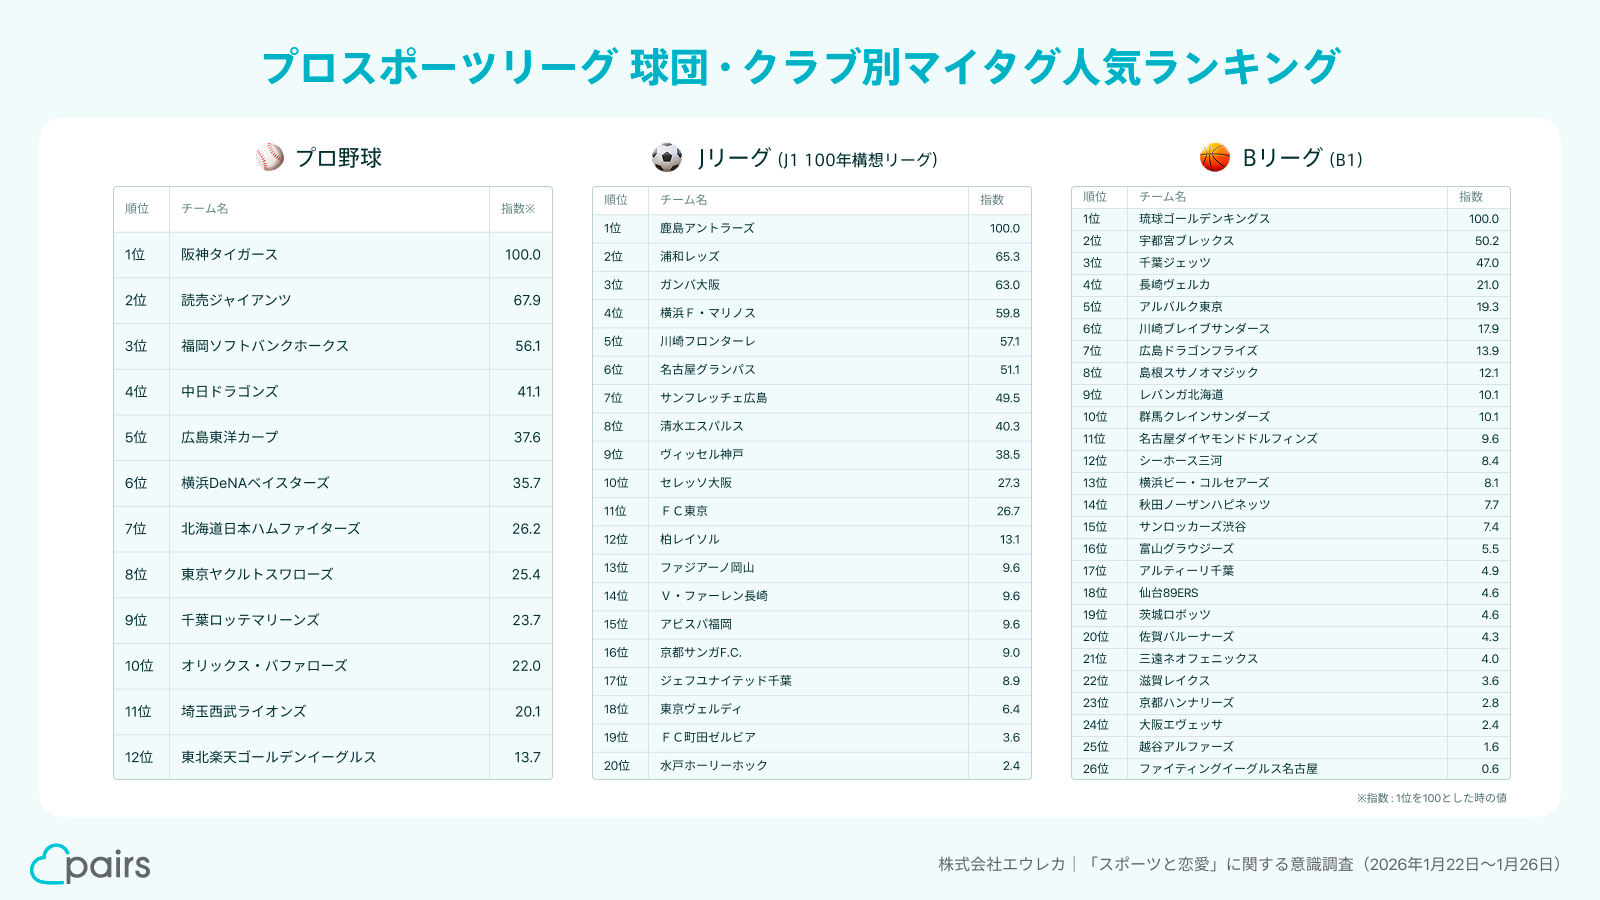1600x900 pixels.
Task: Click ファイティングイーグルス名古屋 at rank 26
Action: pos(1228,769)
